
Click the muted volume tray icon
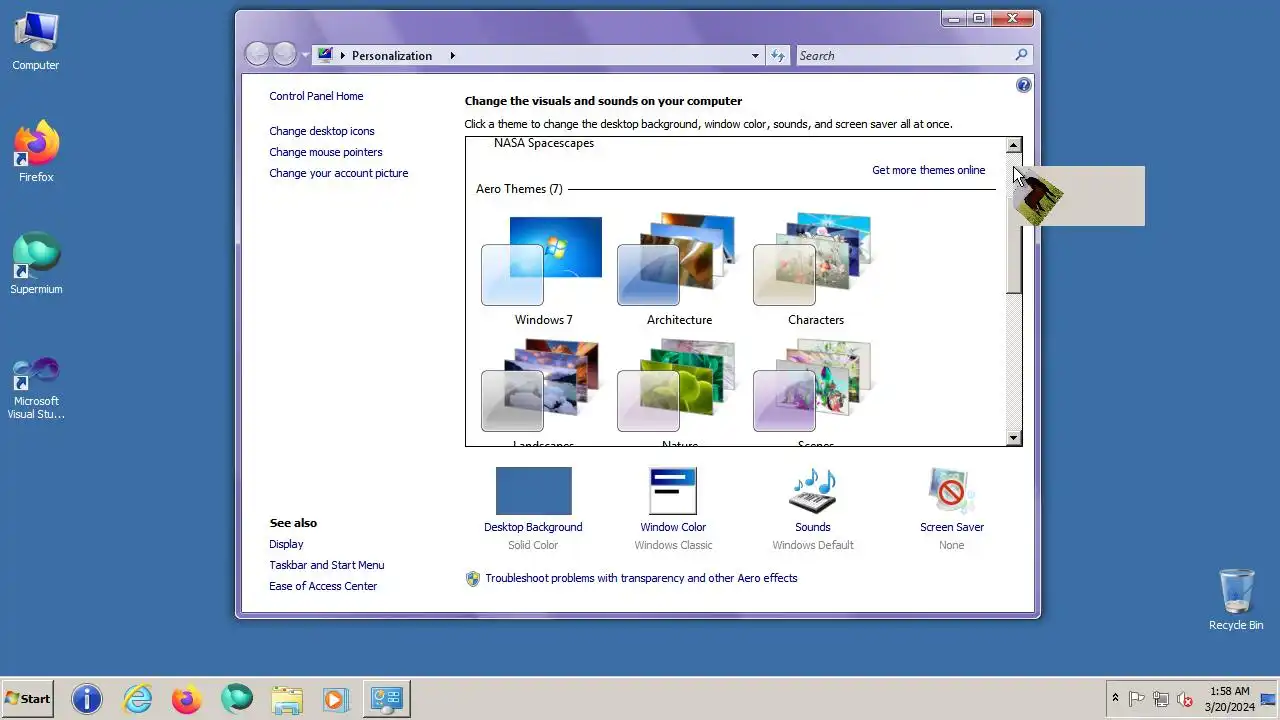(x=1185, y=699)
